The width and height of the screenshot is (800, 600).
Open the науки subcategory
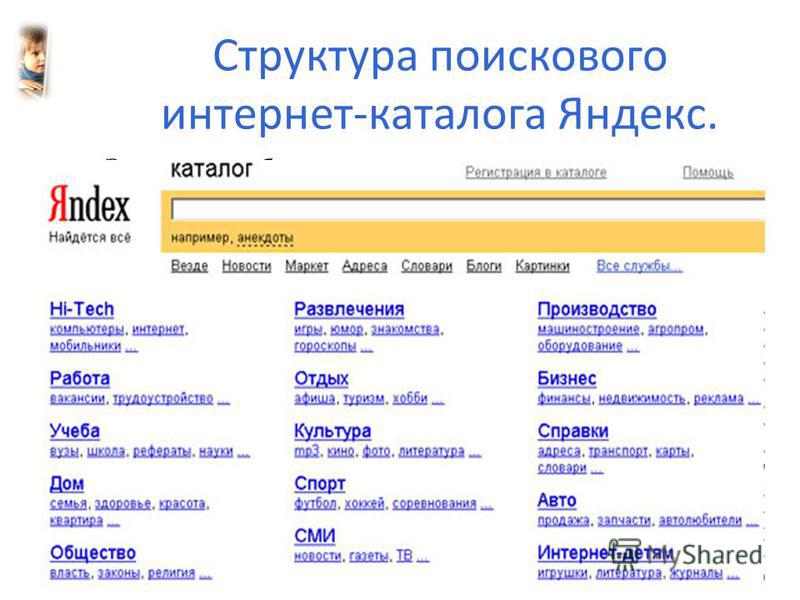click(216, 452)
